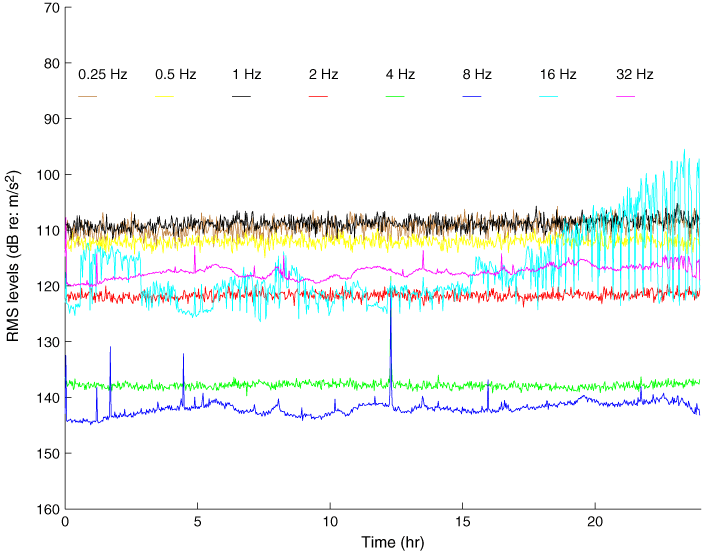This screenshot has width=702, height=552.
Task: Click the x-axis tick label 20
Action: (595, 522)
